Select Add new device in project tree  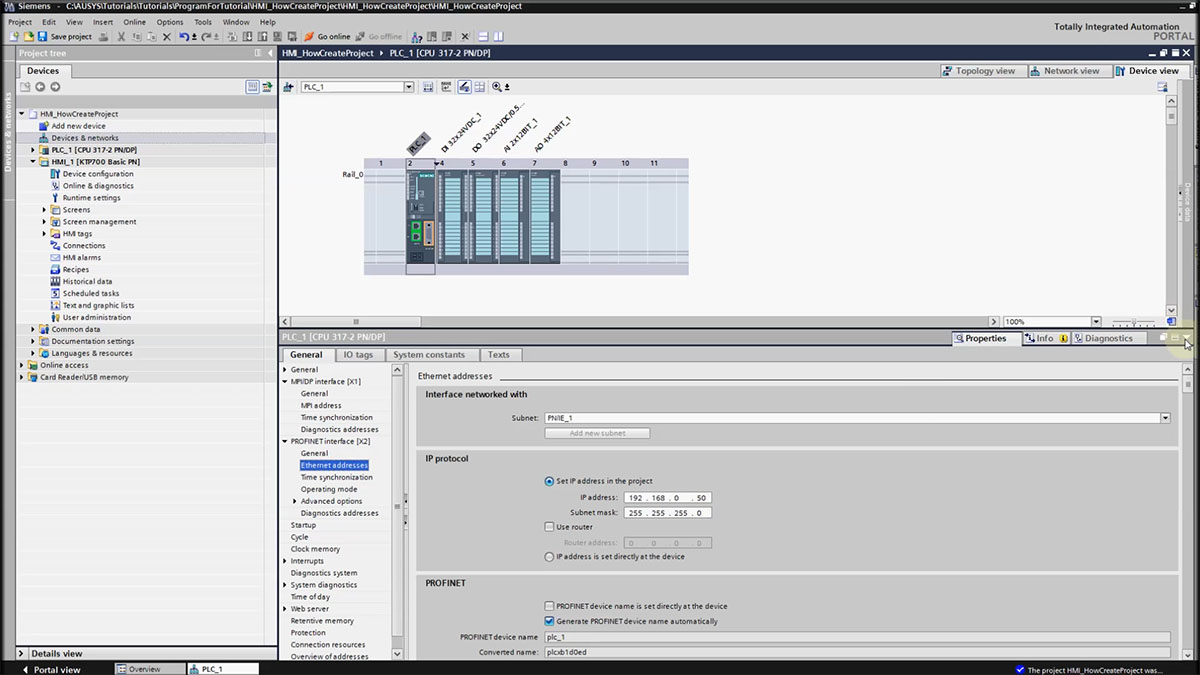(x=78, y=126)
